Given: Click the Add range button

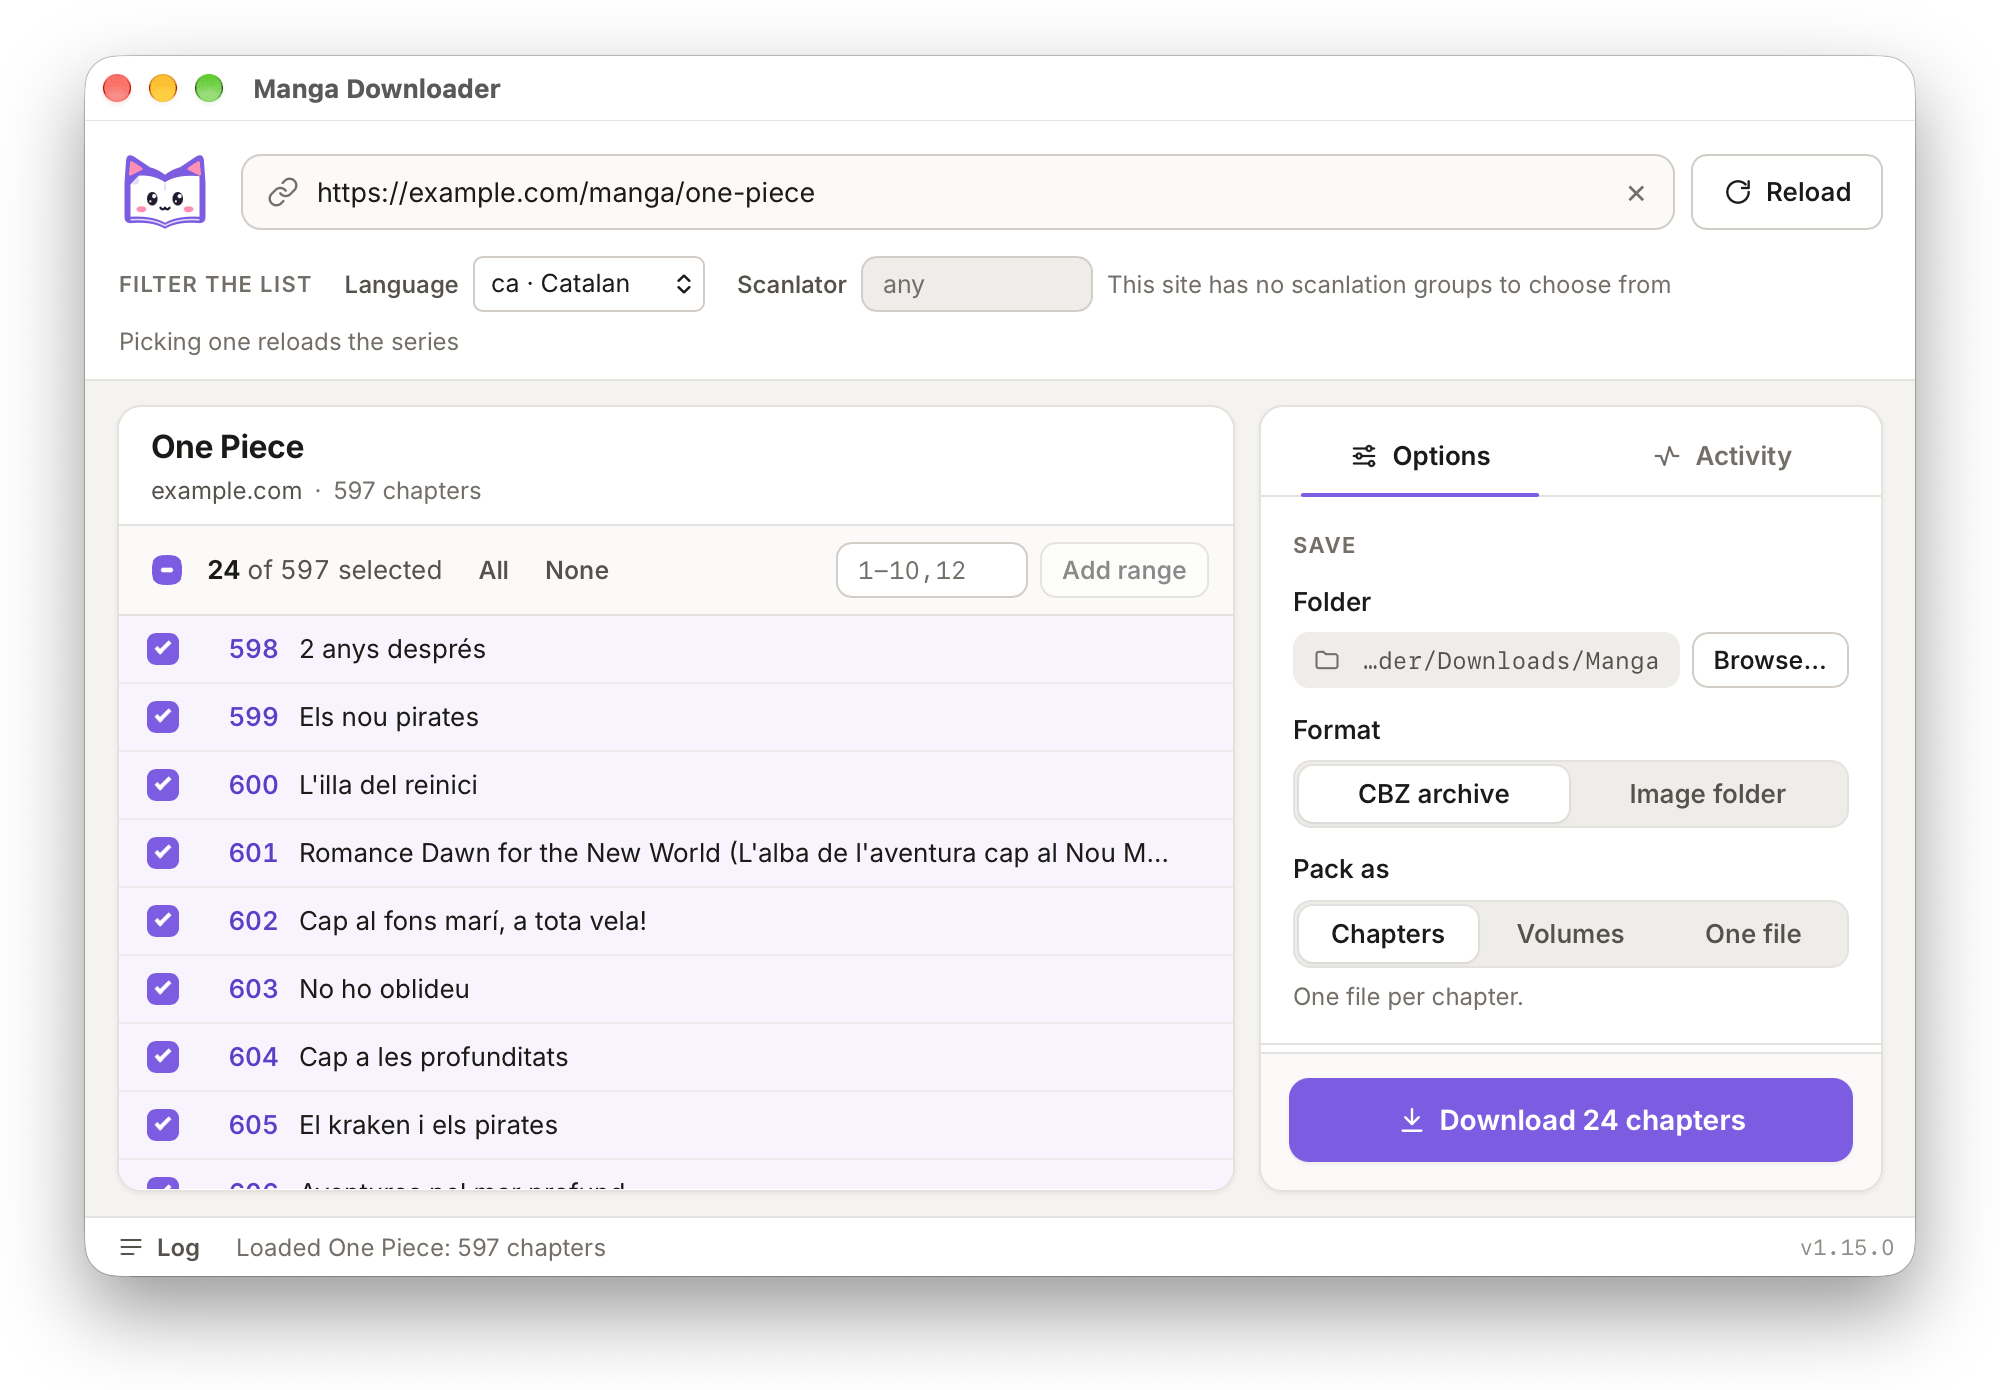Looking at the screenshot, I should tap(1124, 570).
